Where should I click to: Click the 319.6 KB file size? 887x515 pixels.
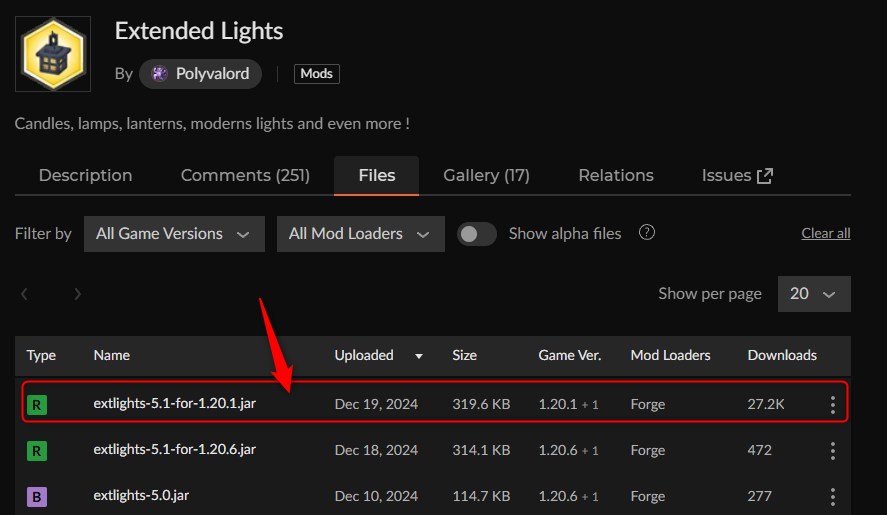point(481,404)
